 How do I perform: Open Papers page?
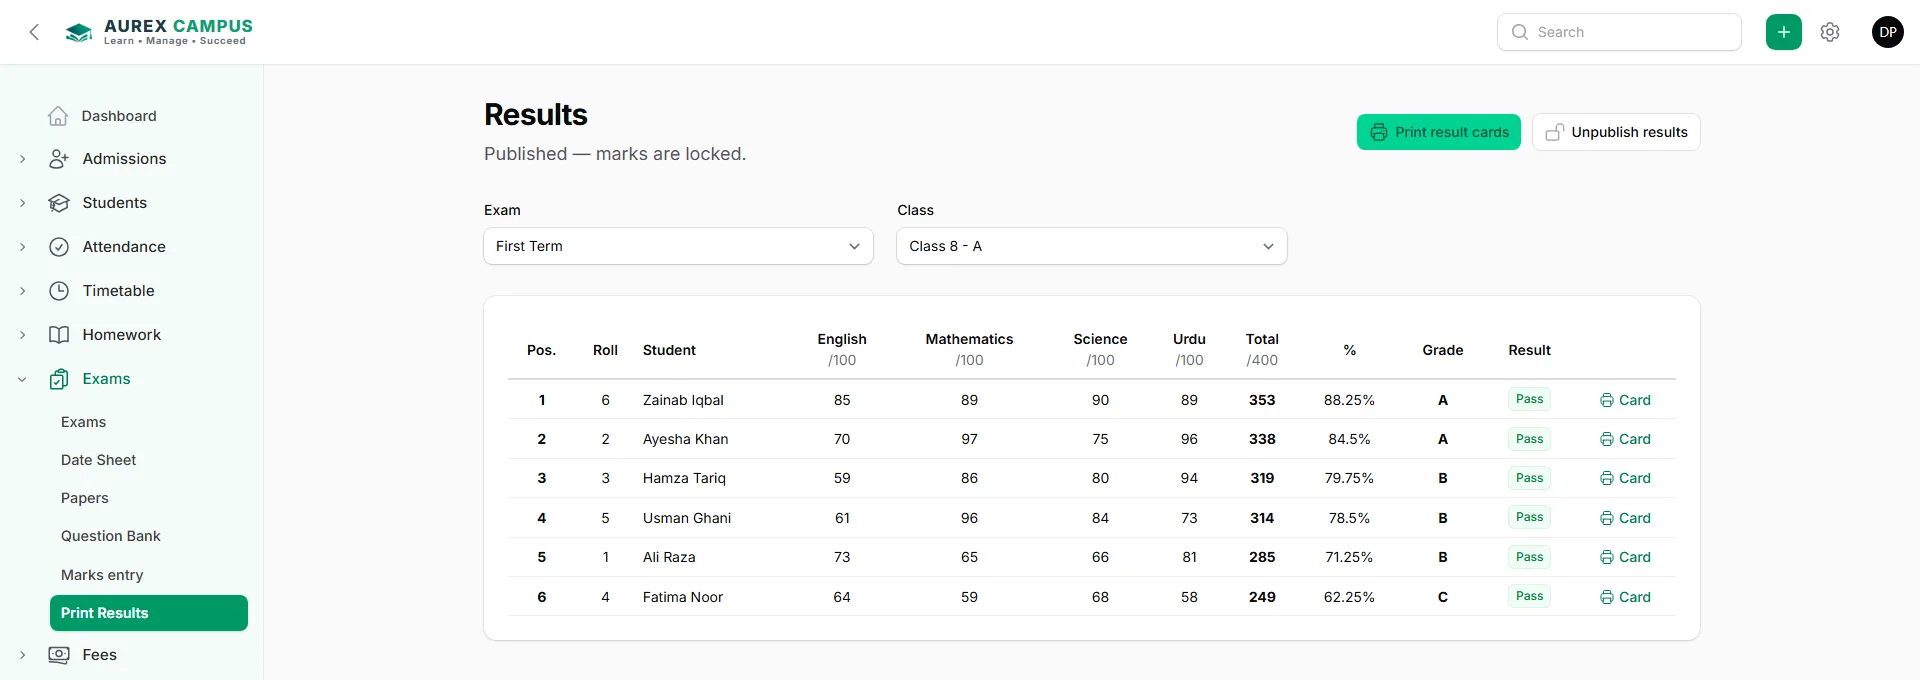click(x=85, y=498)
